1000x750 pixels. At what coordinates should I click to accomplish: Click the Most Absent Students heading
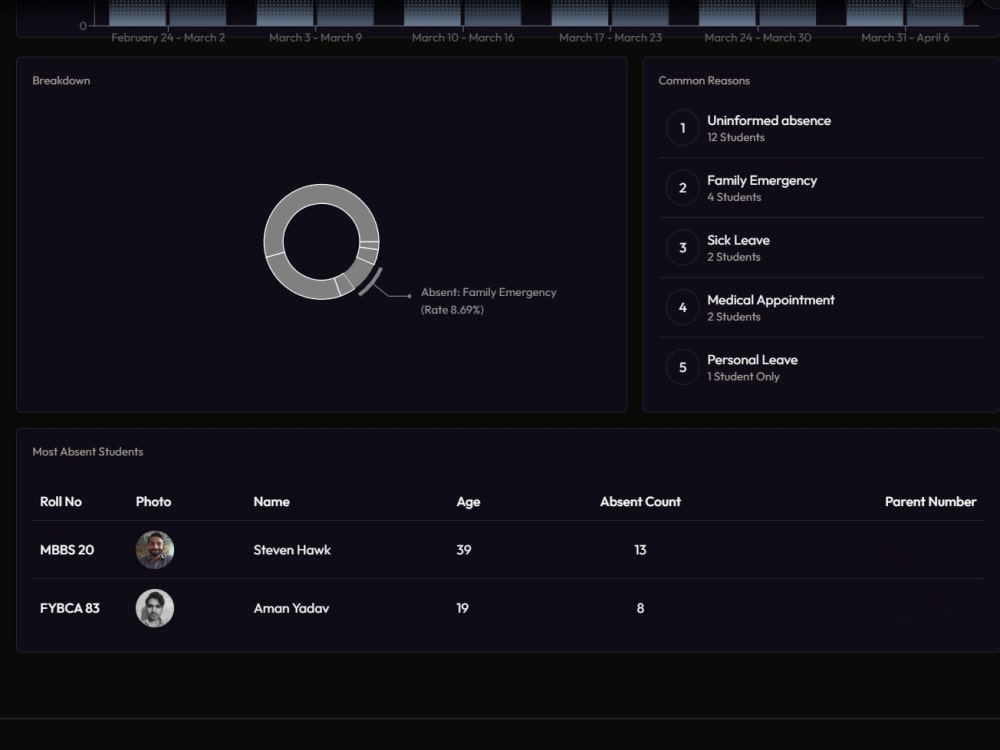pos(88,452)
